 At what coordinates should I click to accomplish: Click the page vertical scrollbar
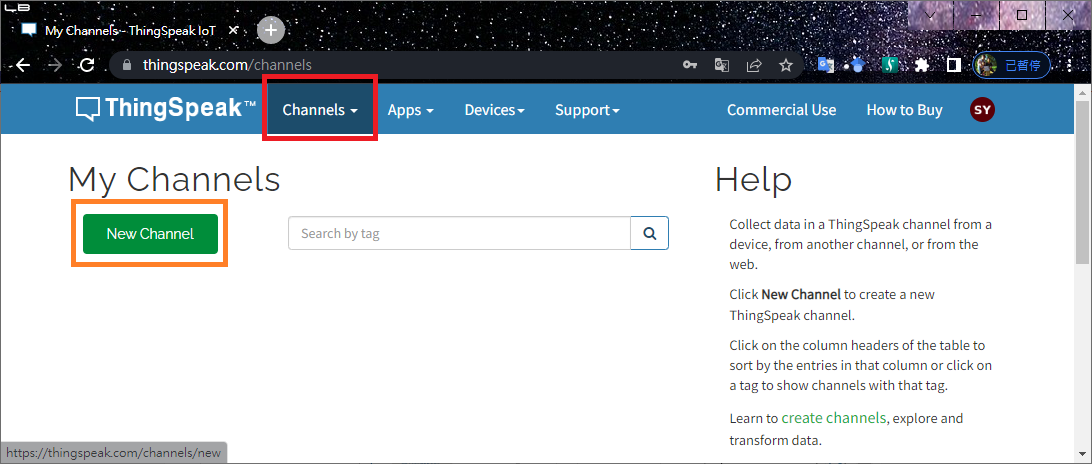click(1083, 183)
